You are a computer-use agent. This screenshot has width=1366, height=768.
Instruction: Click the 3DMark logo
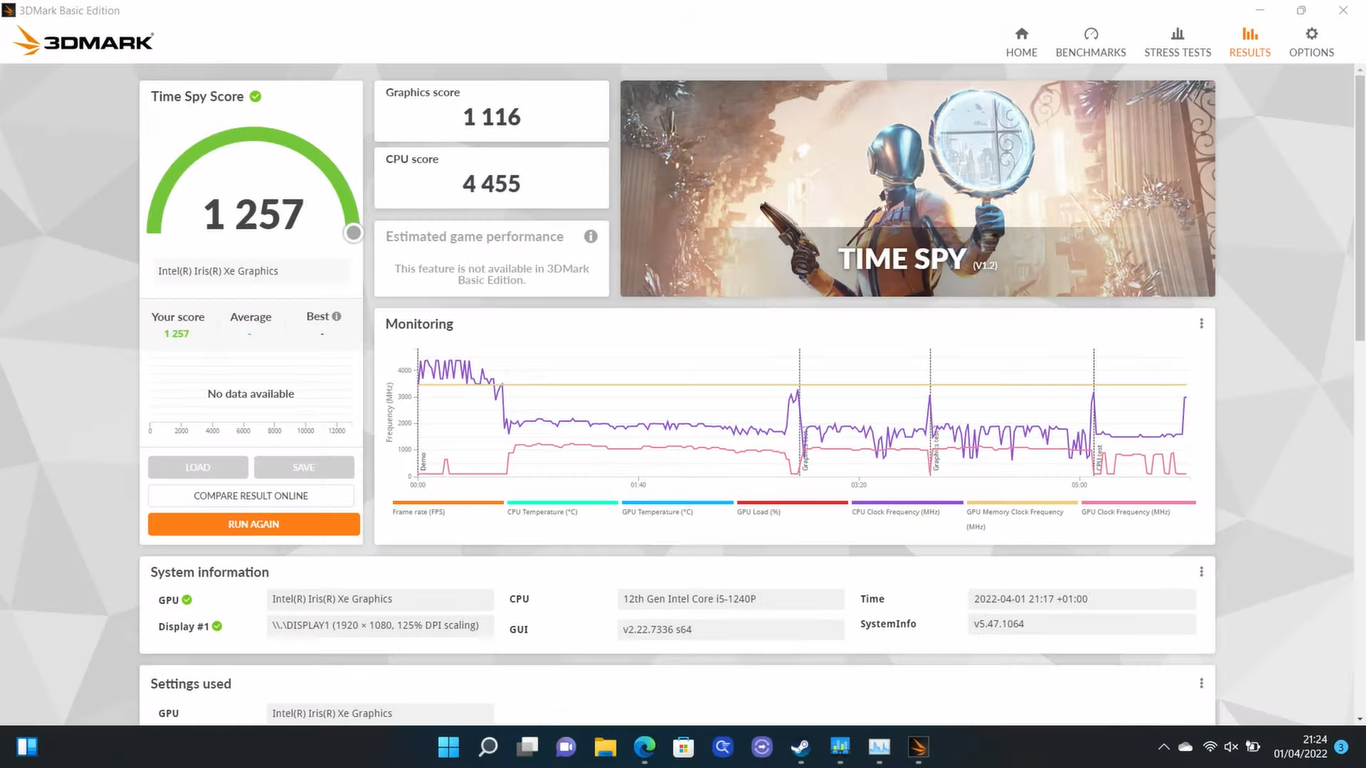pos(84,41)
